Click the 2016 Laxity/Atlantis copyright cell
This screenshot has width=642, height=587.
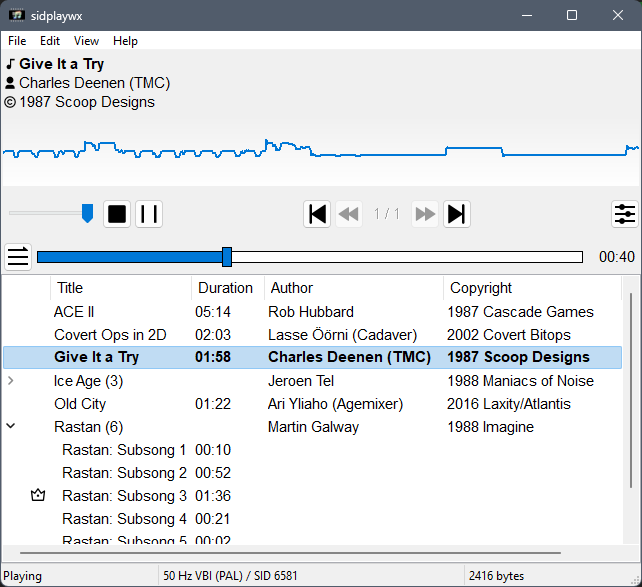coord(509,404)
